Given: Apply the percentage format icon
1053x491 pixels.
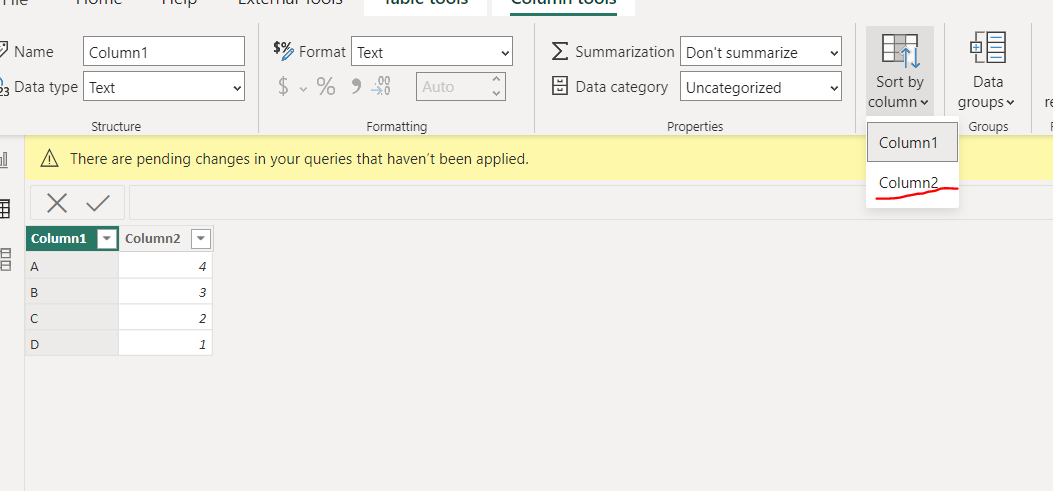Looking at the screenshot, I should (326, 86).
